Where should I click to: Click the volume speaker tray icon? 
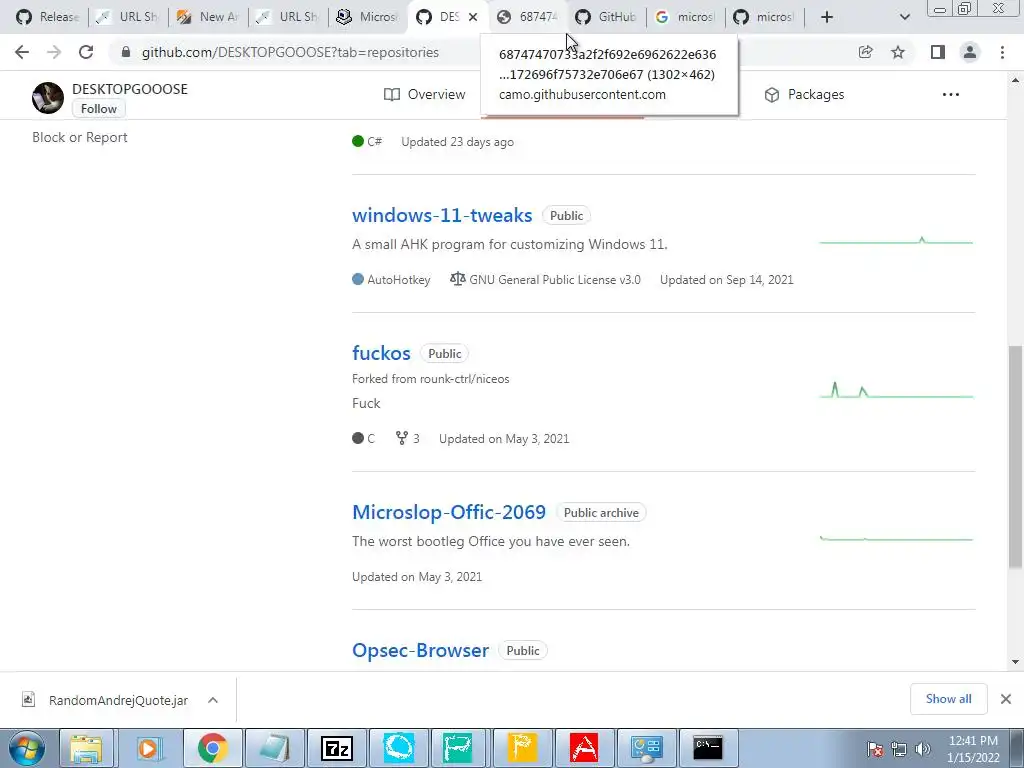pos(923,749)
